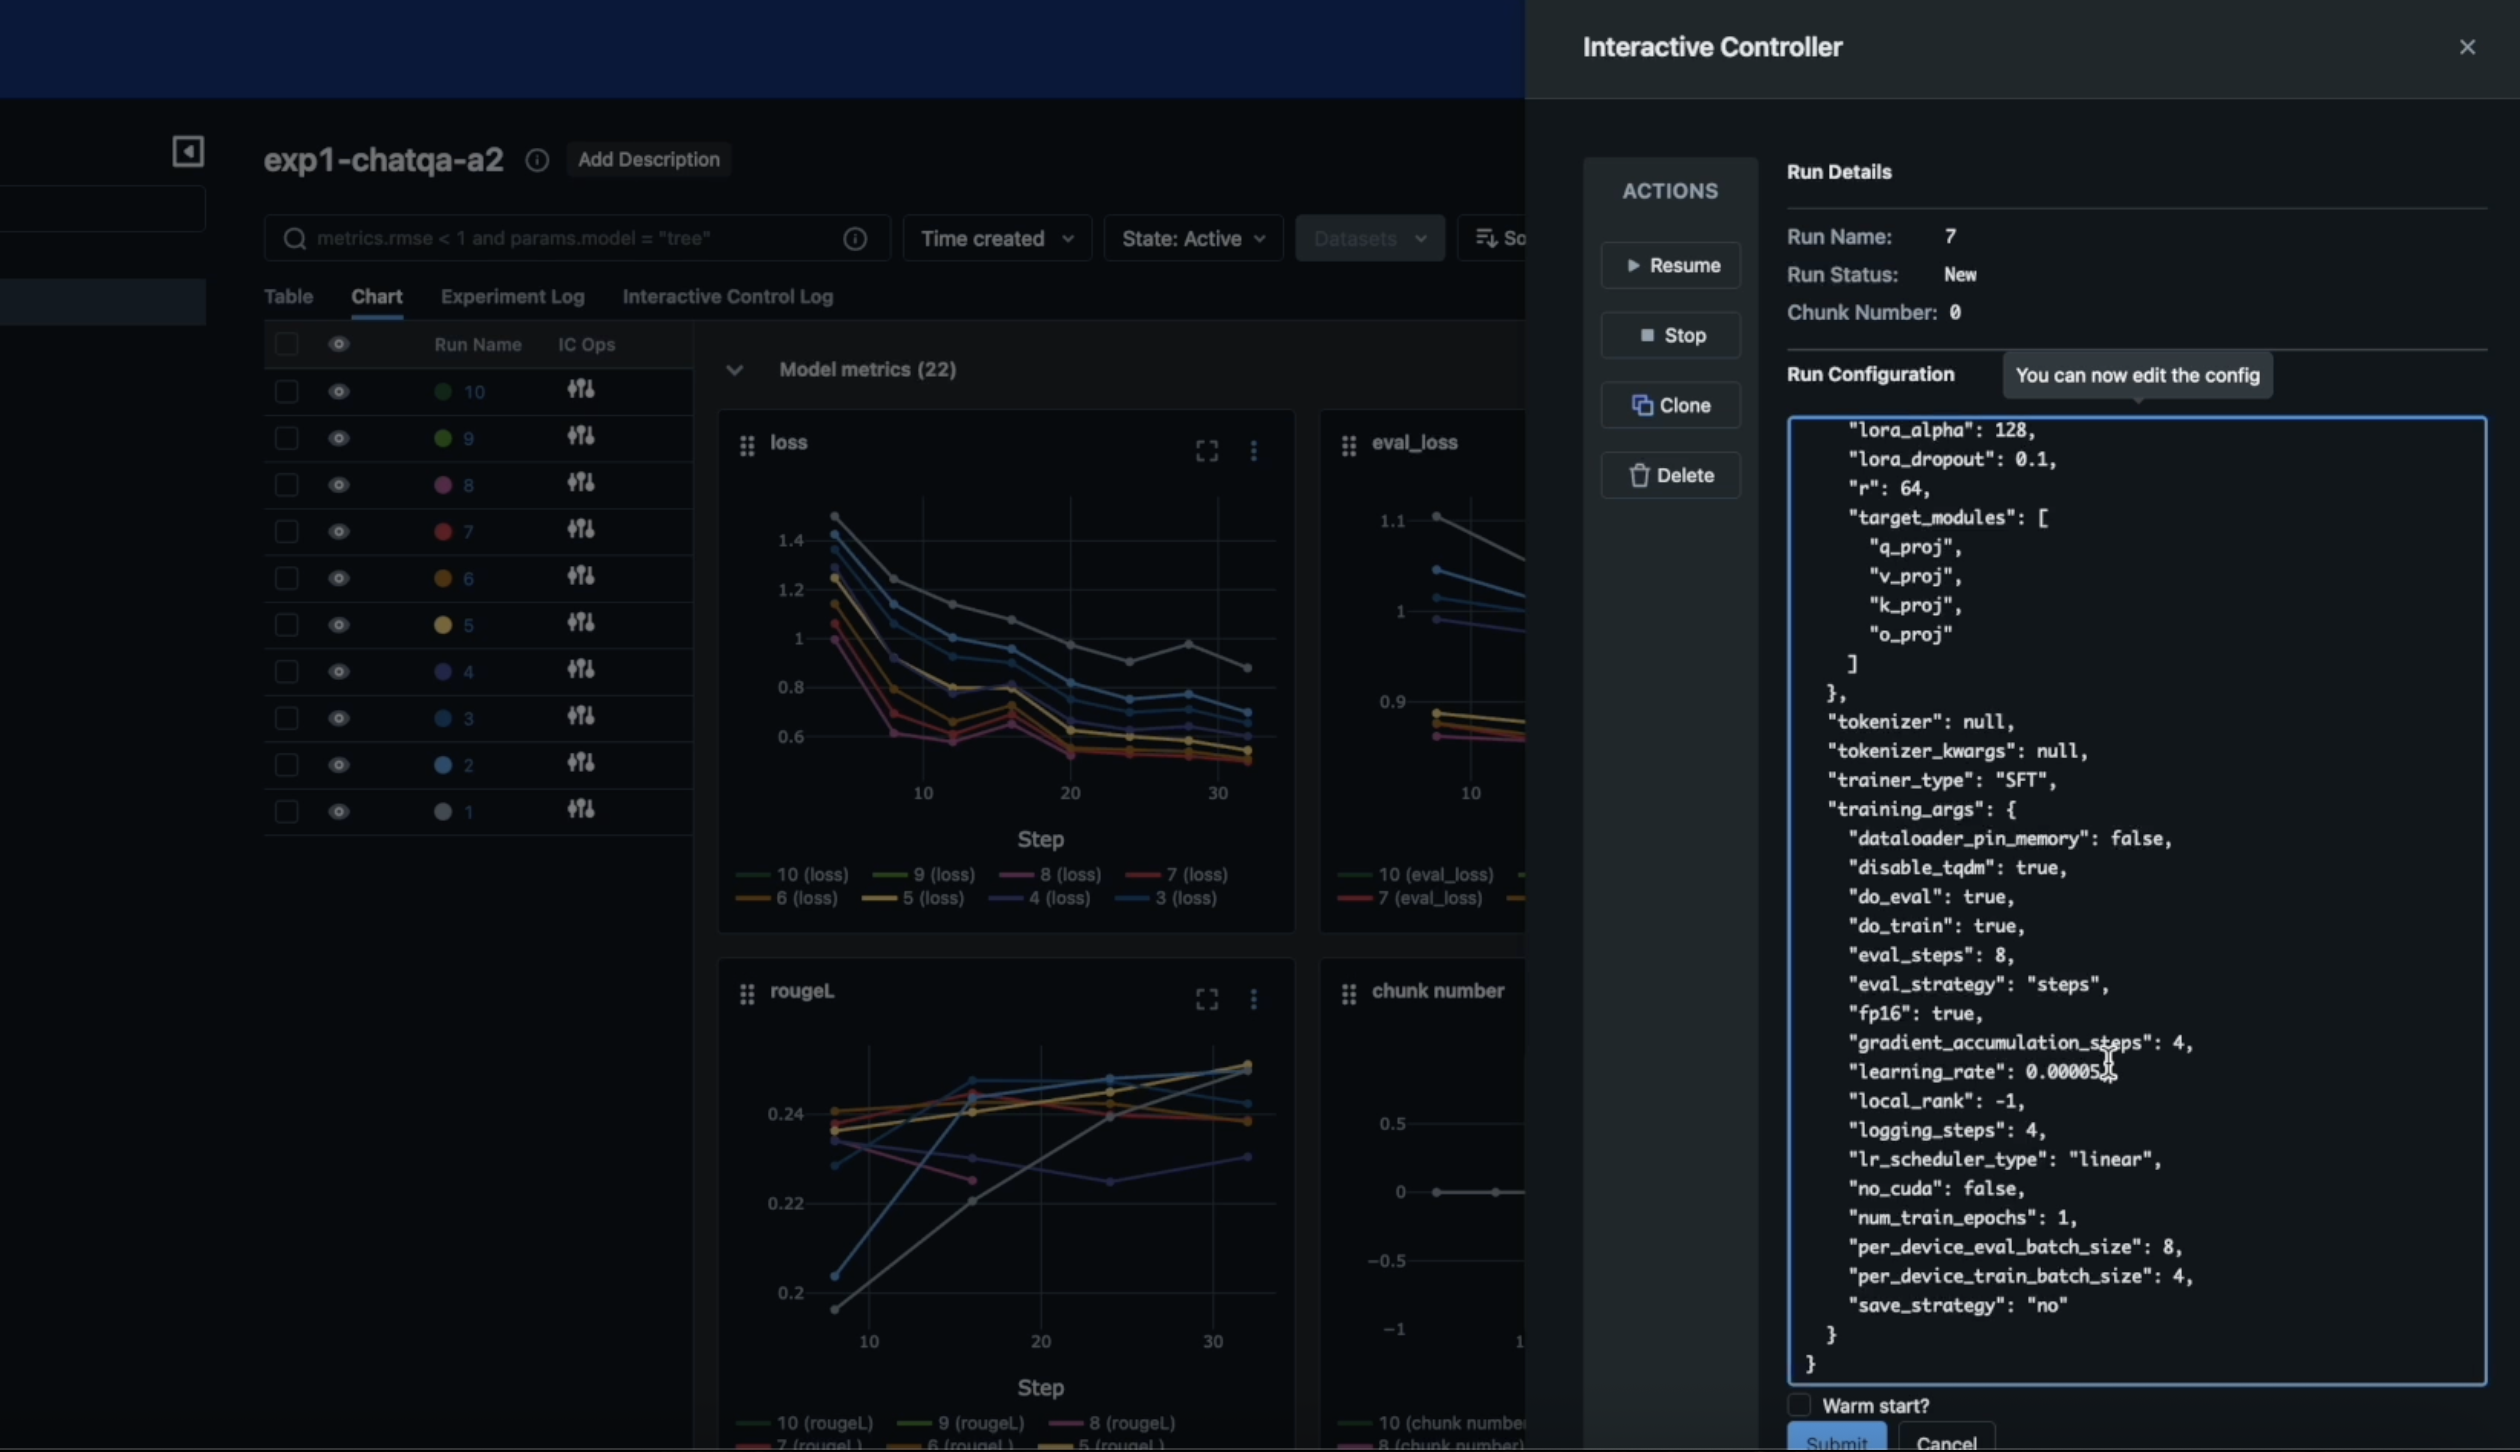Expand rougeL chart to fullscreen
This screenshot has height=1452, width=2520.
(1207, 999)
